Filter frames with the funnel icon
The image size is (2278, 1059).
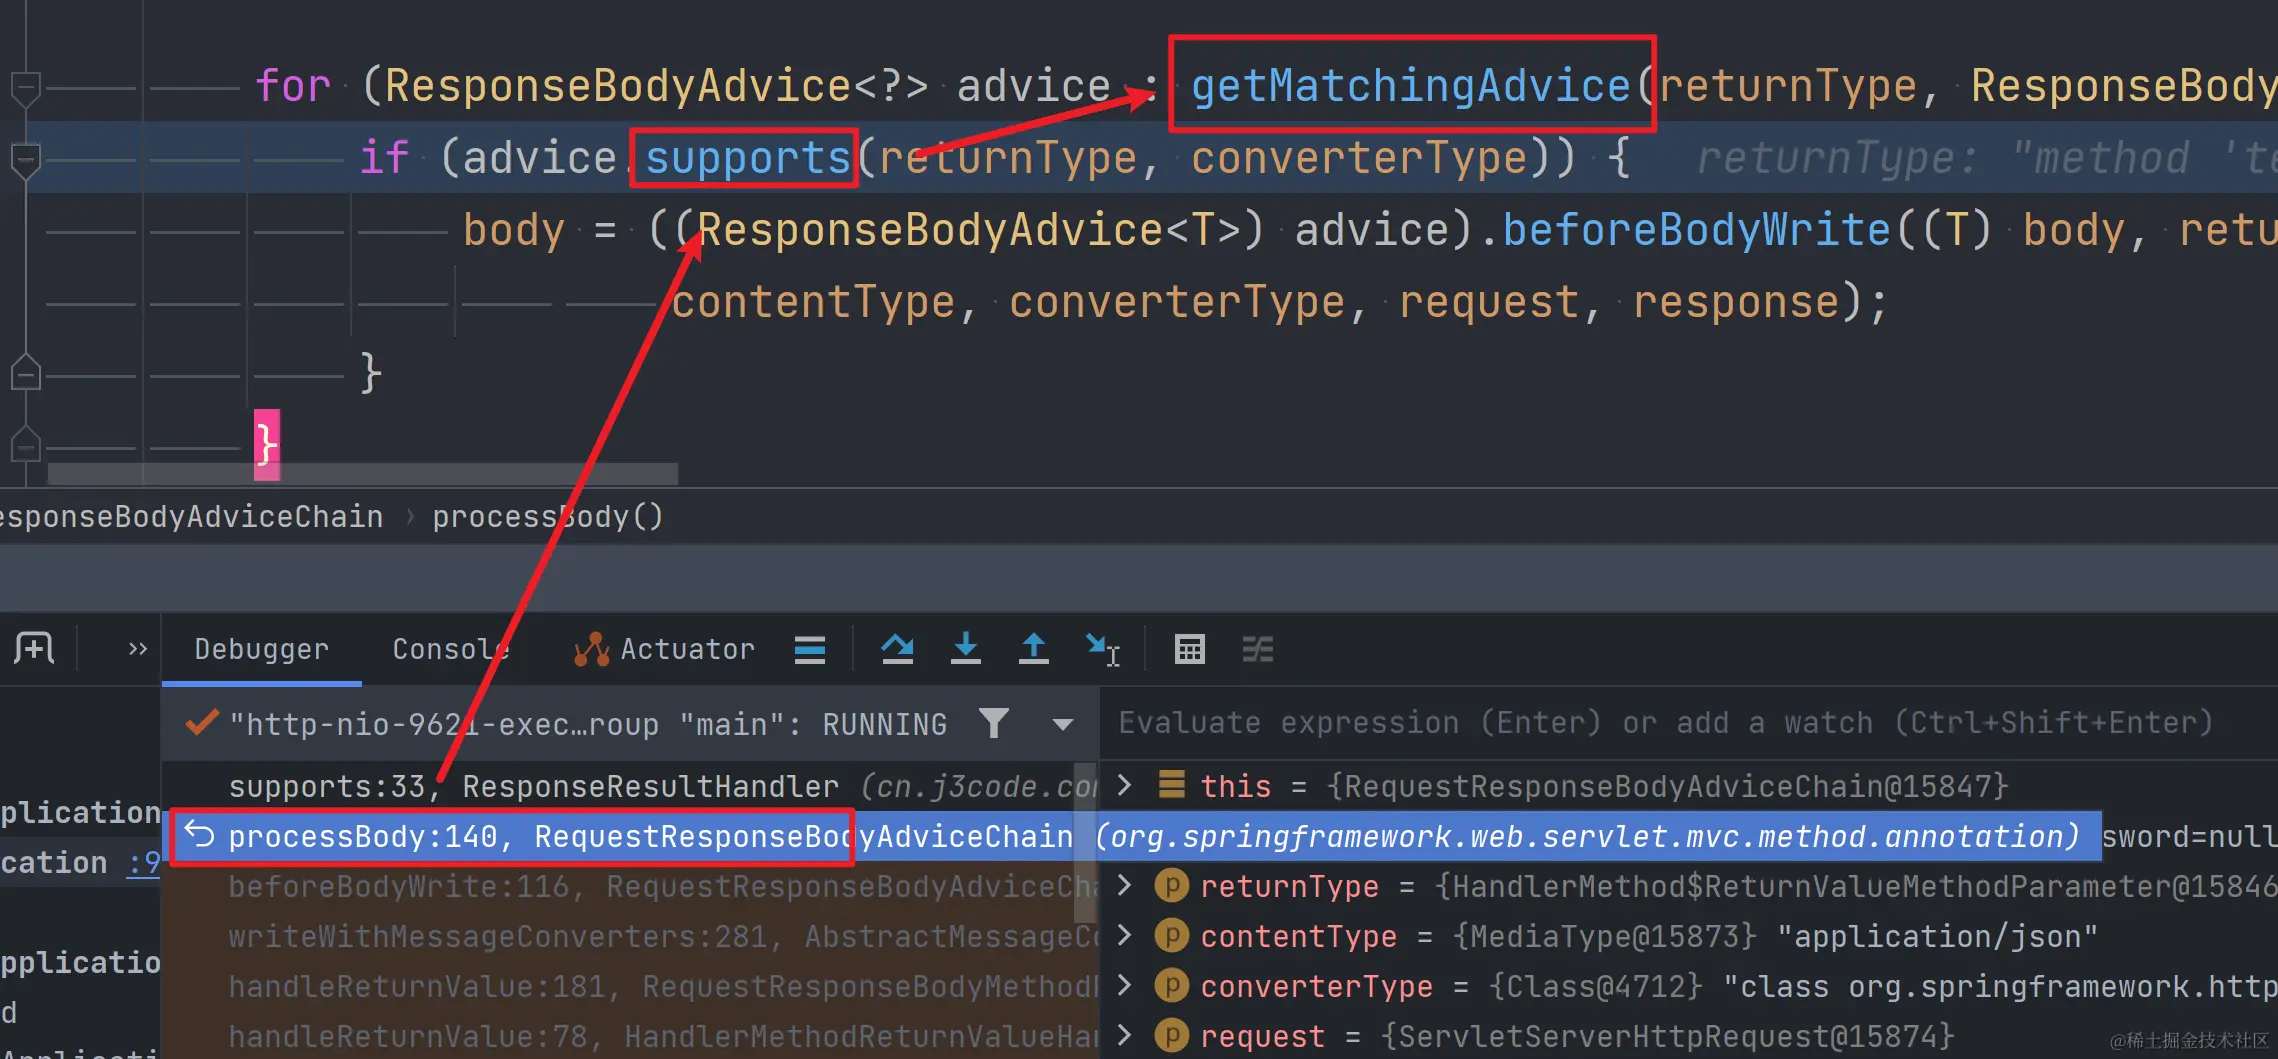click(993, 723)
